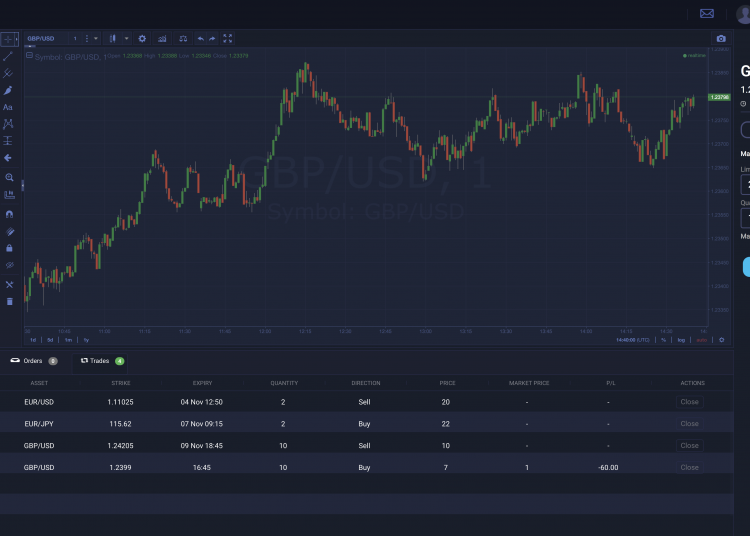Sort by ASSET column header
Viewport: 750px width, 536px height.
pyautogui.click(x=39, y=383)
